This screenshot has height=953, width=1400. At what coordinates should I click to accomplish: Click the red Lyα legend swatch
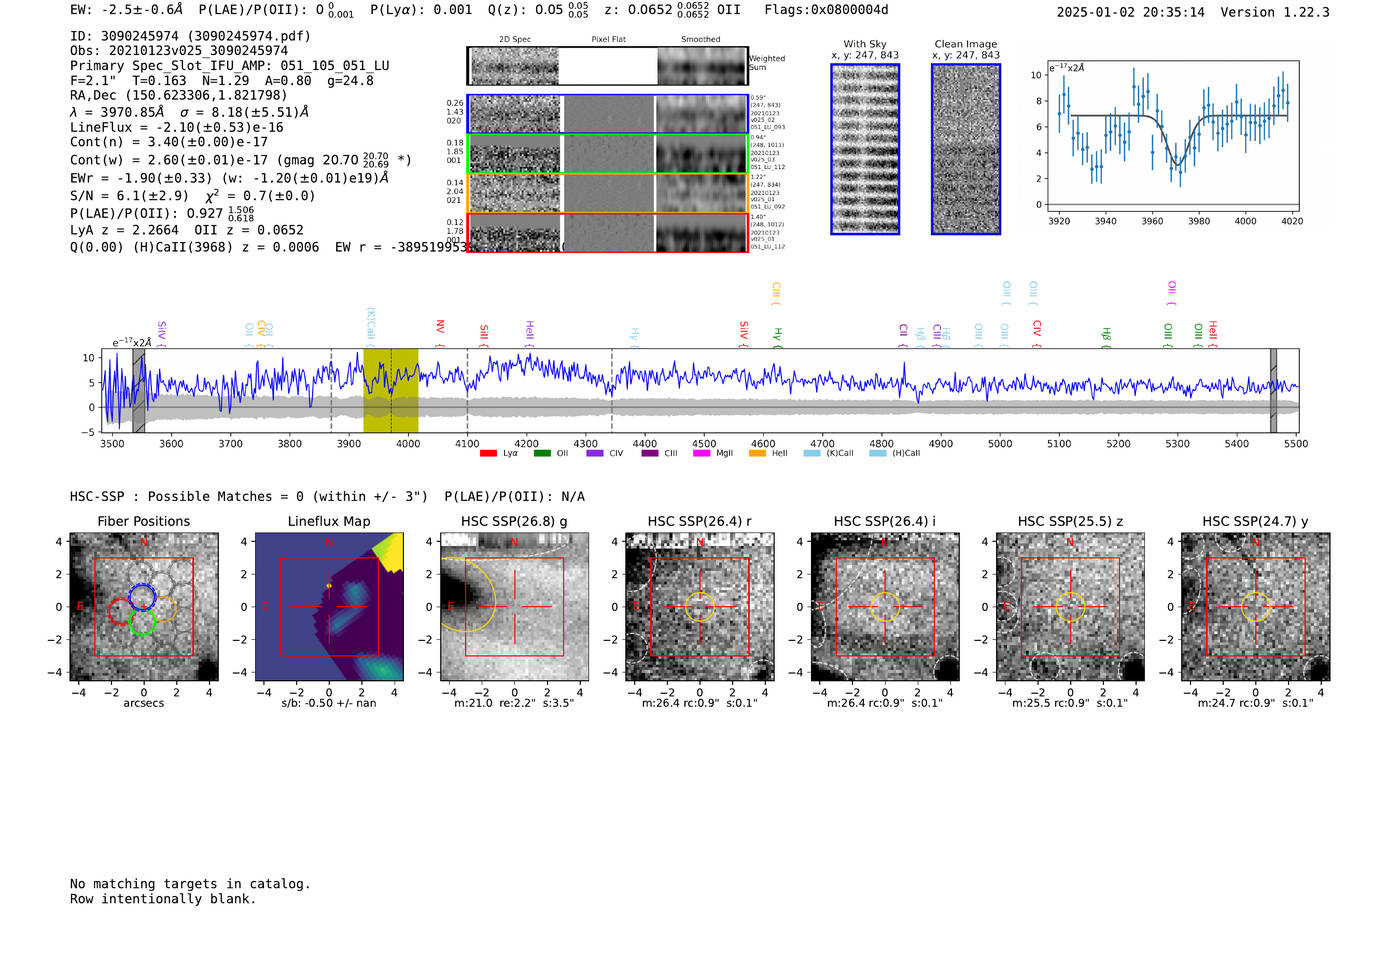click(488, 454)
